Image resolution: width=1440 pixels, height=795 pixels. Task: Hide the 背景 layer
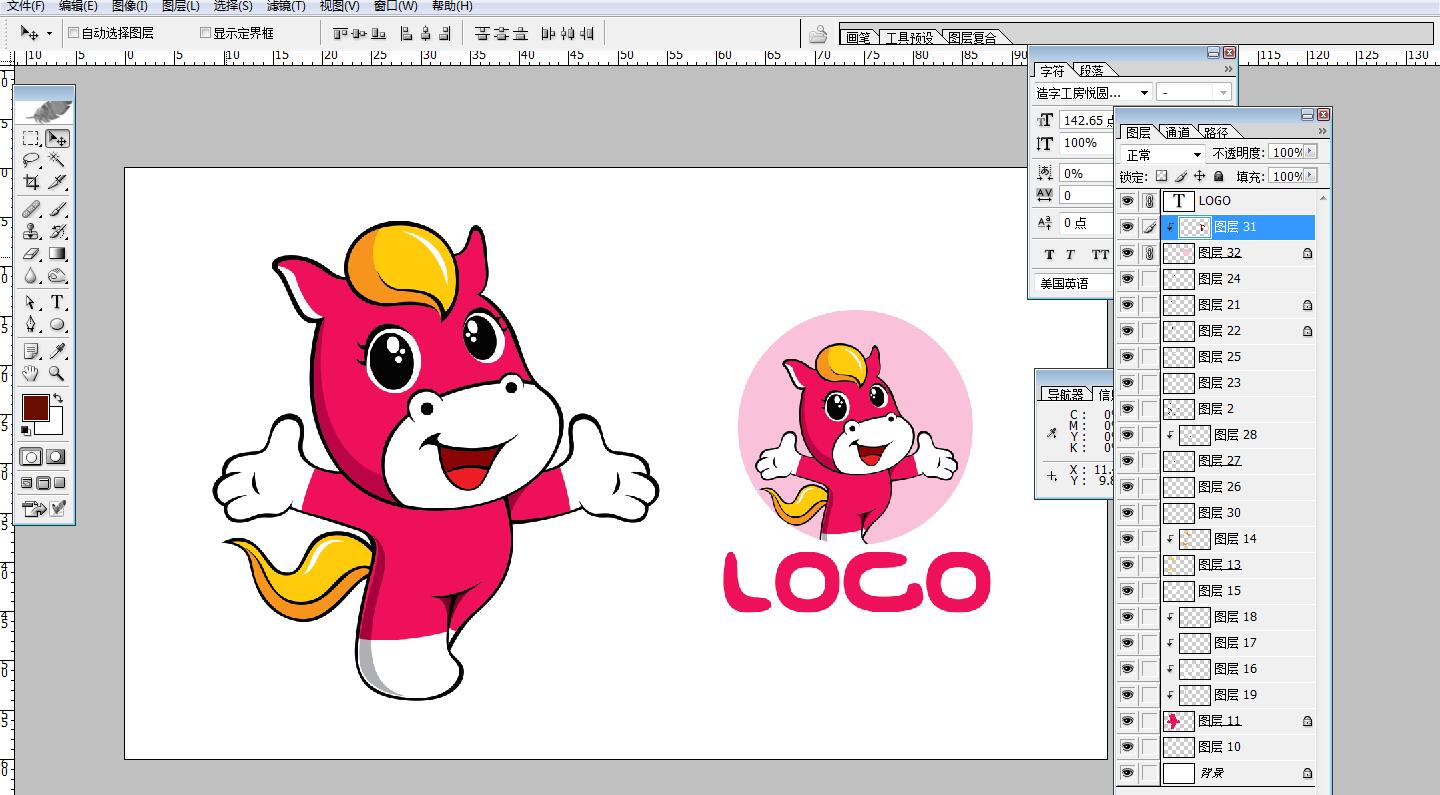tap(1127, 773)
